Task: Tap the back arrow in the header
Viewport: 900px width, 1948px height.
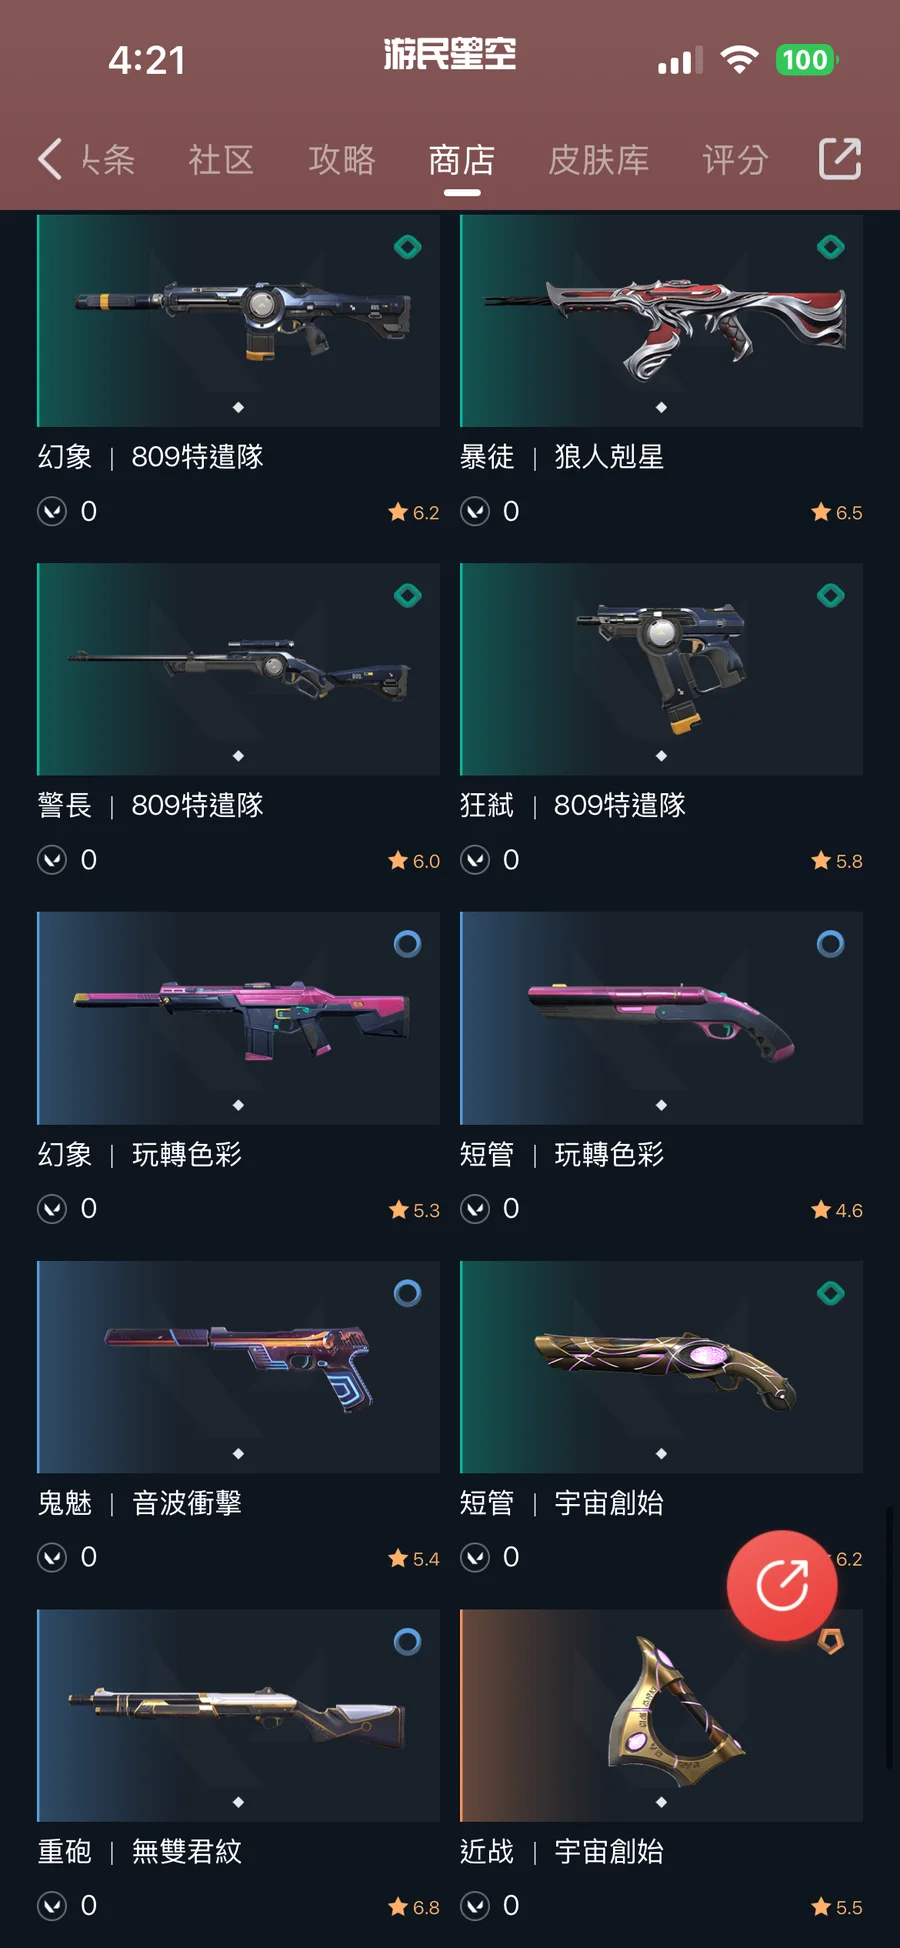Action: [50, 159]
